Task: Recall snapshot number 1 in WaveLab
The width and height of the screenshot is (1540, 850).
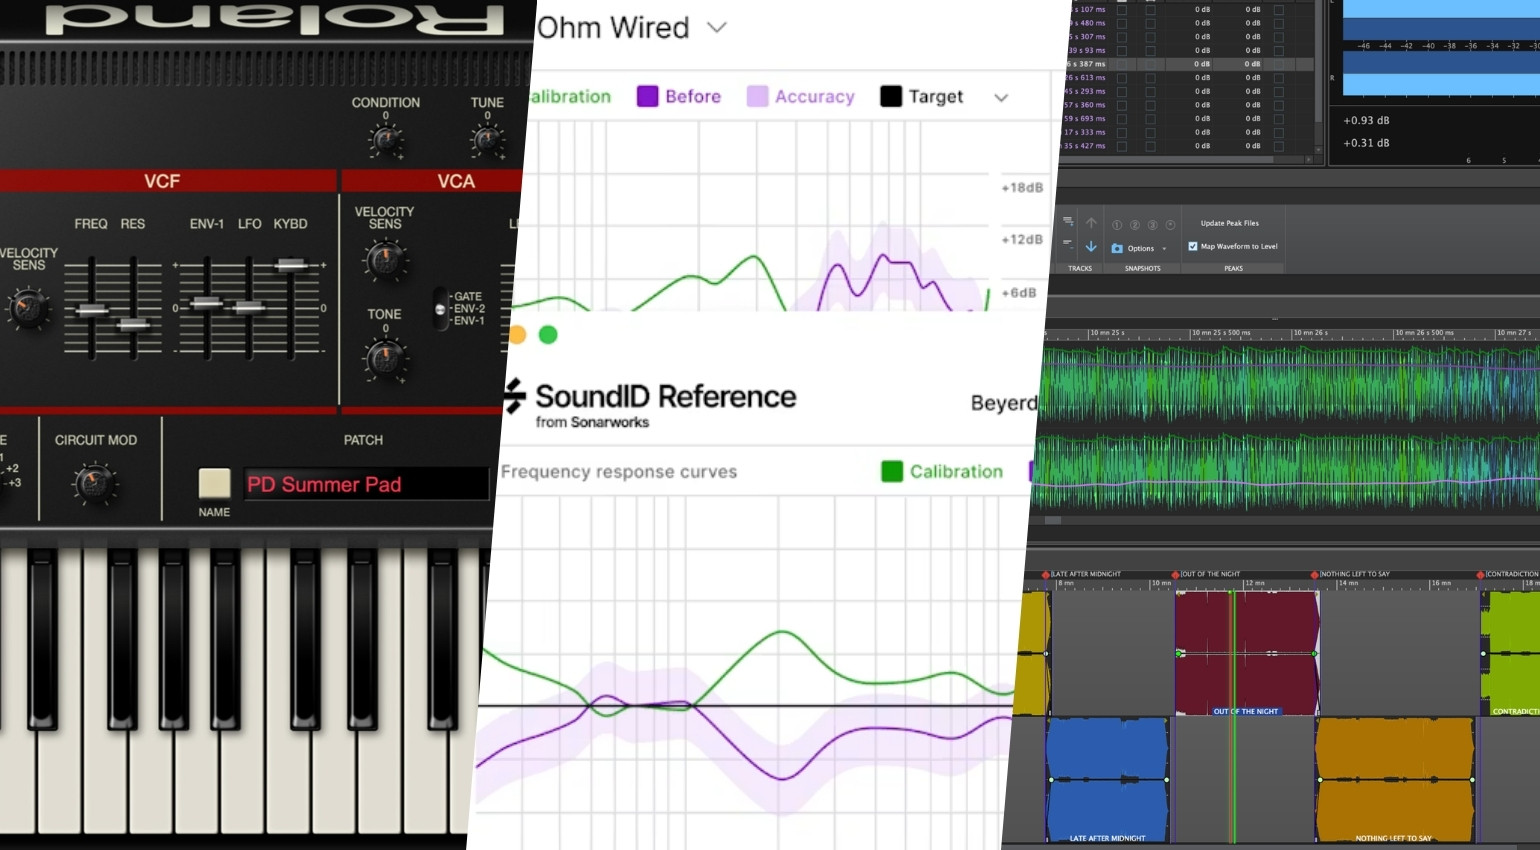Action: (1117, 225)
